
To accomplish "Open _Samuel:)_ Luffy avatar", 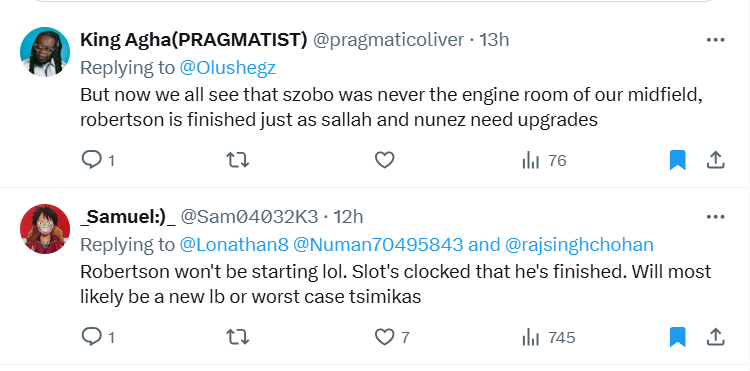I will point(45,229).
